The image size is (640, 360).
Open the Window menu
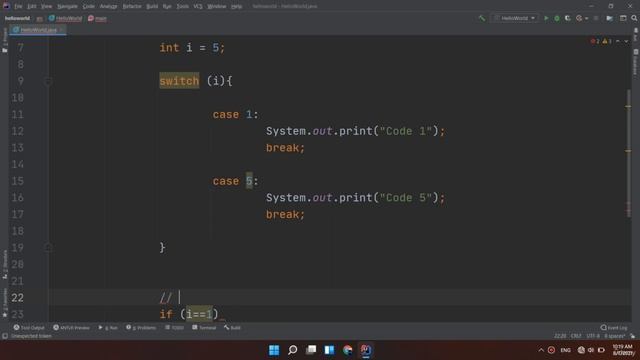point(217,6)
